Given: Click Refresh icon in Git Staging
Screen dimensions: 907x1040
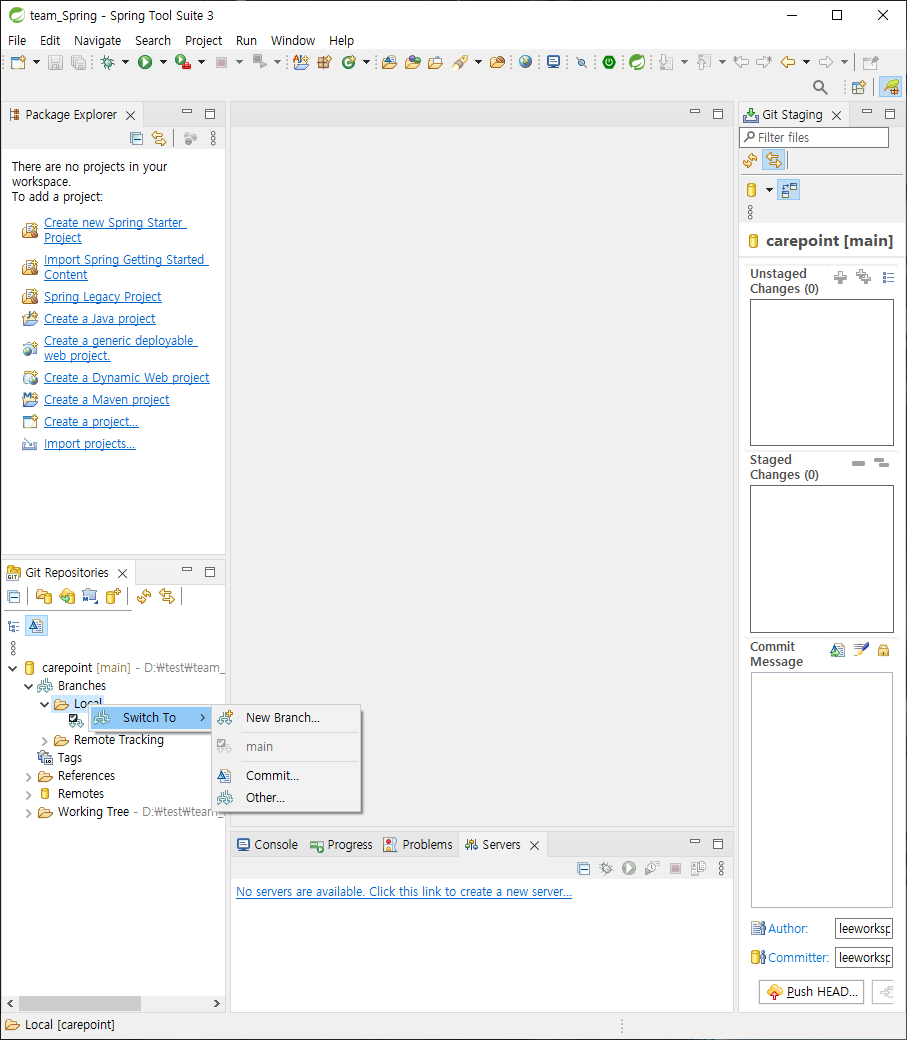Looking at the screenshot, I should (x=750, y=160).
